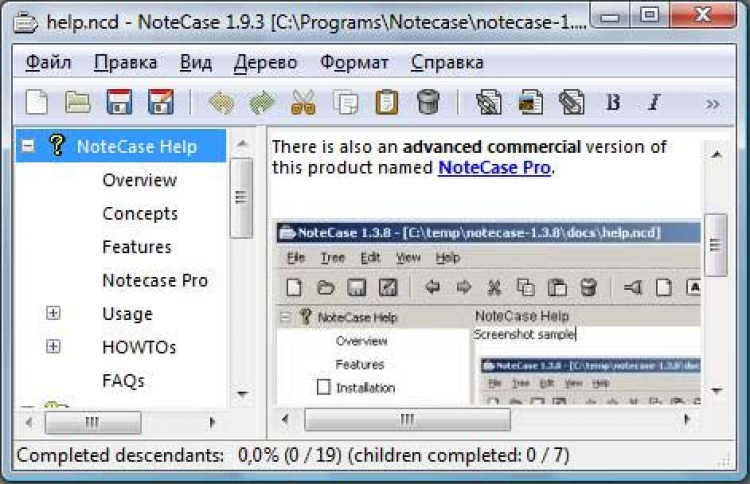750x484 pixels.
Task: Follow the NoteCase Pro hyperlink
Action: click(494, 168)
